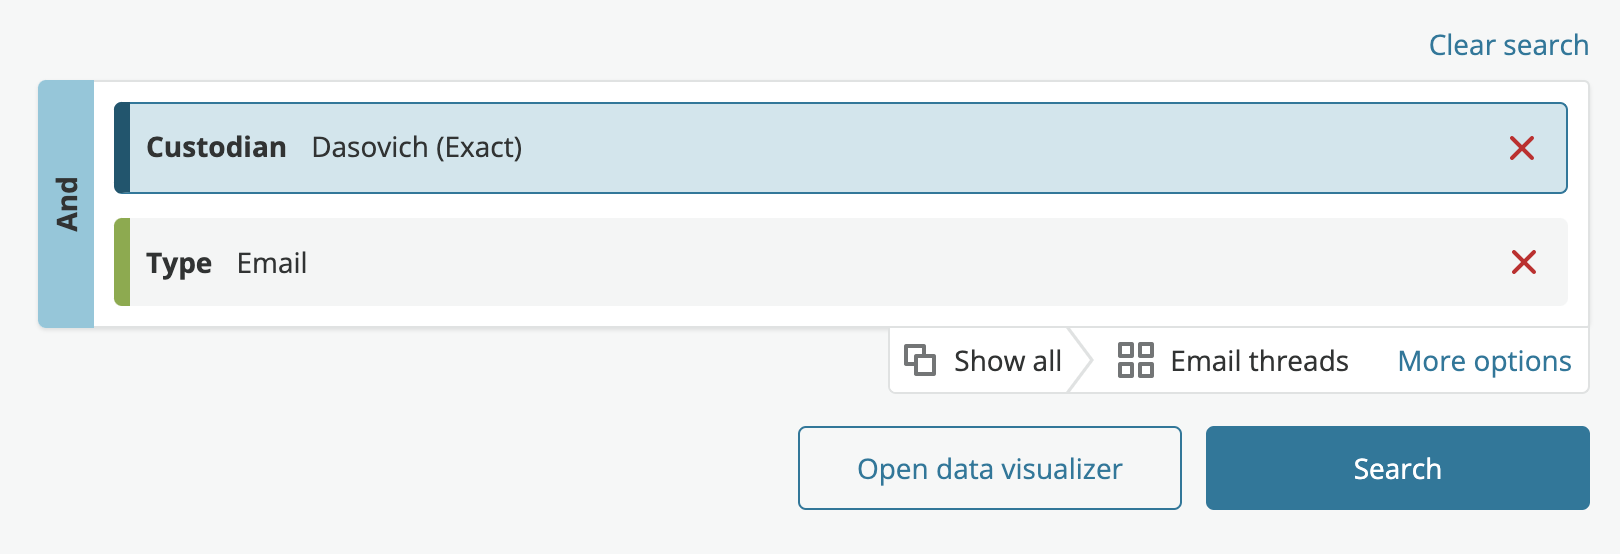1620x554 pixels.
Task: Expand More options
Action: coord(1484,361)
